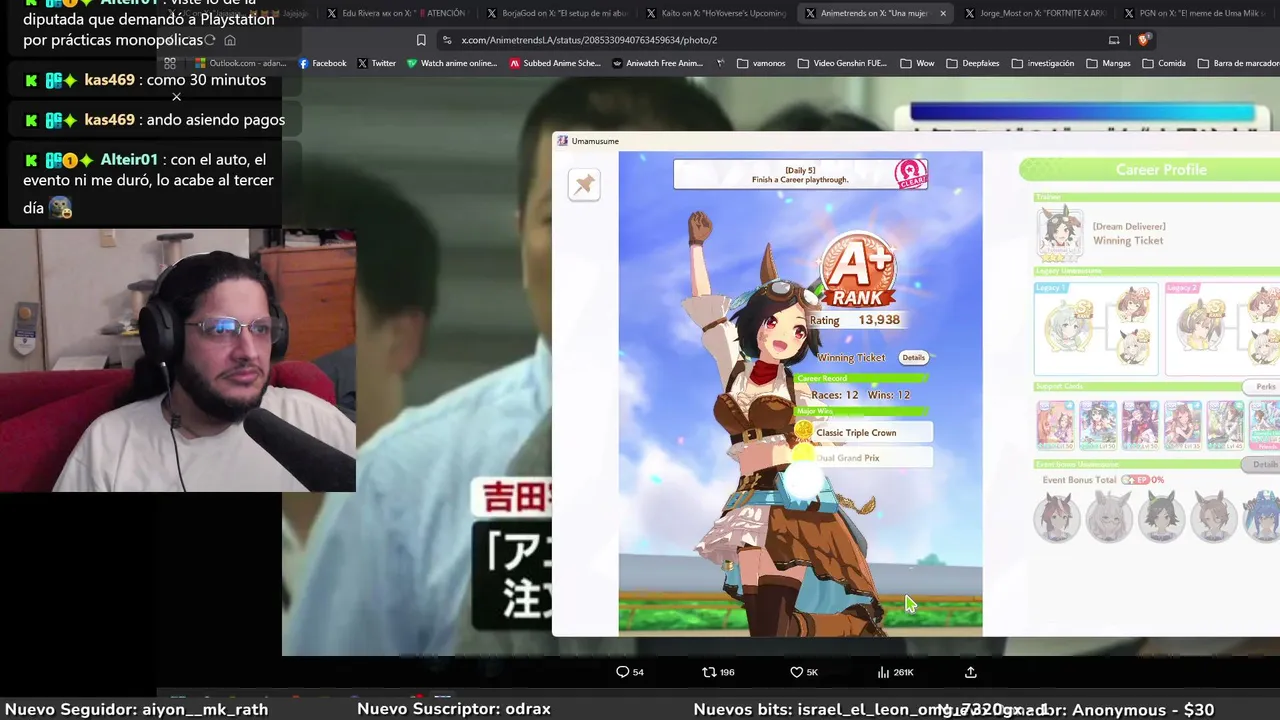Click the Perks button in Career Profile

[1265, 387]
